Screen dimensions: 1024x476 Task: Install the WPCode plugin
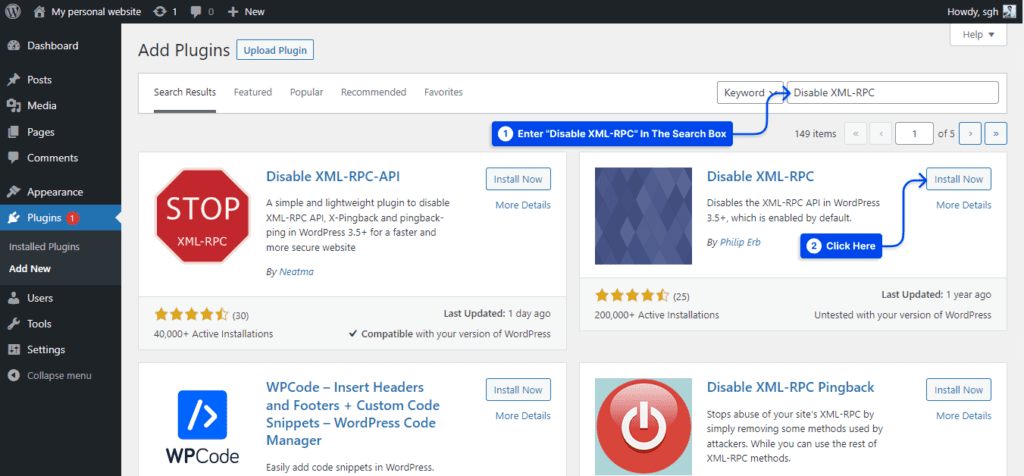518,390
